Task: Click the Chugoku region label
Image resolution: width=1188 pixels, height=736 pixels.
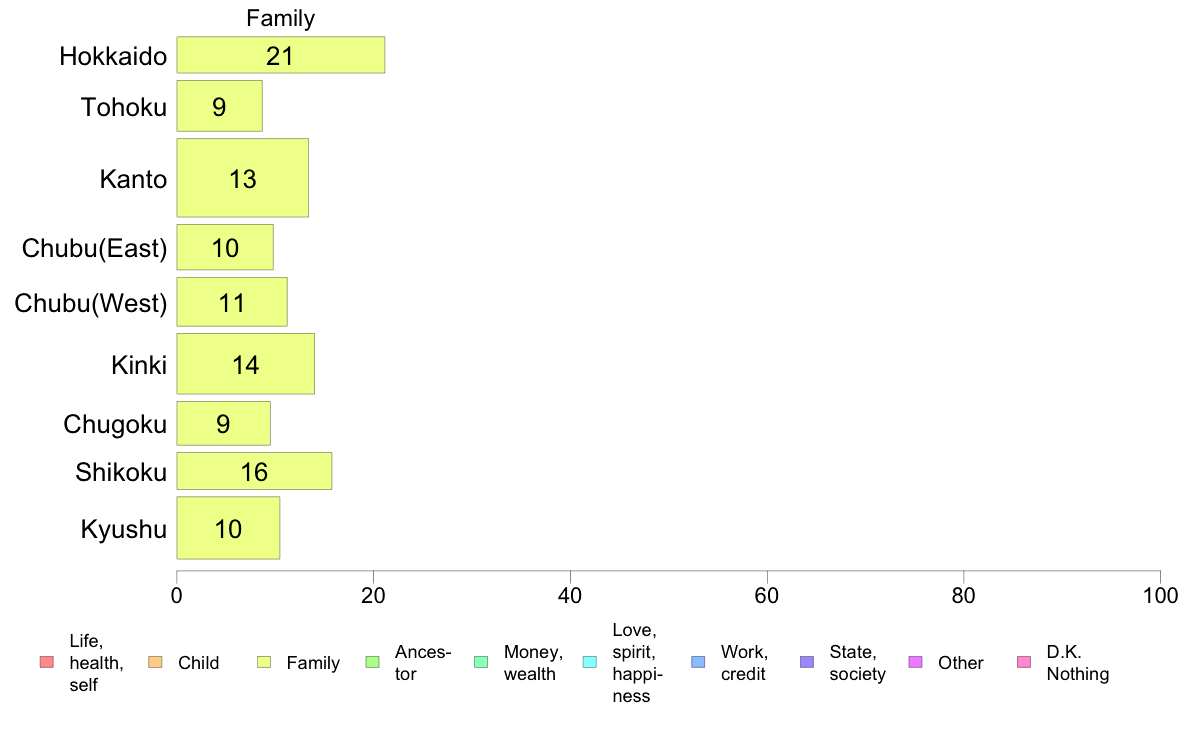Action: pyautogui.click(x=114, y=424)
